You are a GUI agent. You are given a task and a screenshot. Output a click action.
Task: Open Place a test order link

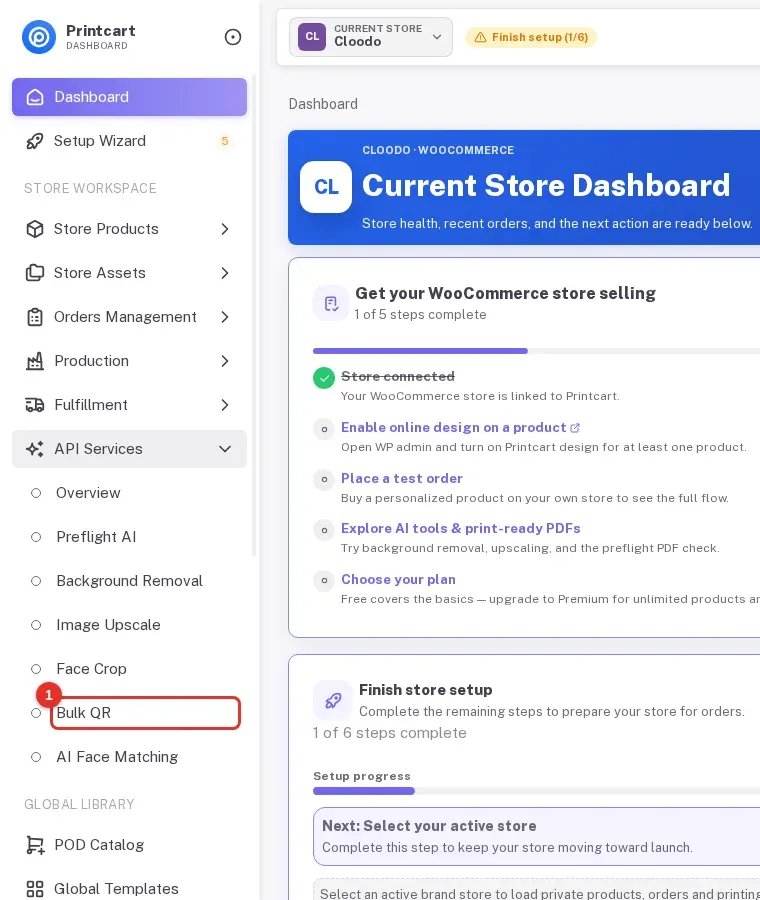(402, 479)
